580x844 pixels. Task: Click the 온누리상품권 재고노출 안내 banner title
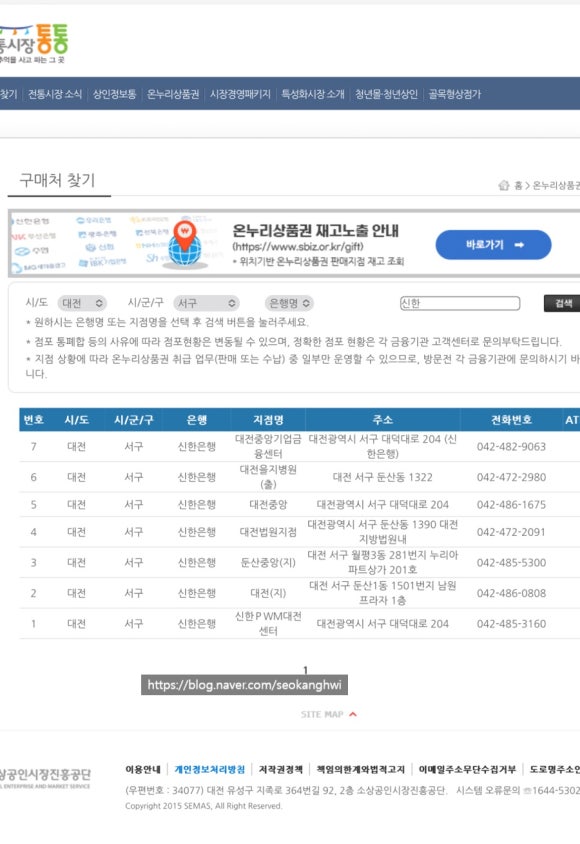315,231
